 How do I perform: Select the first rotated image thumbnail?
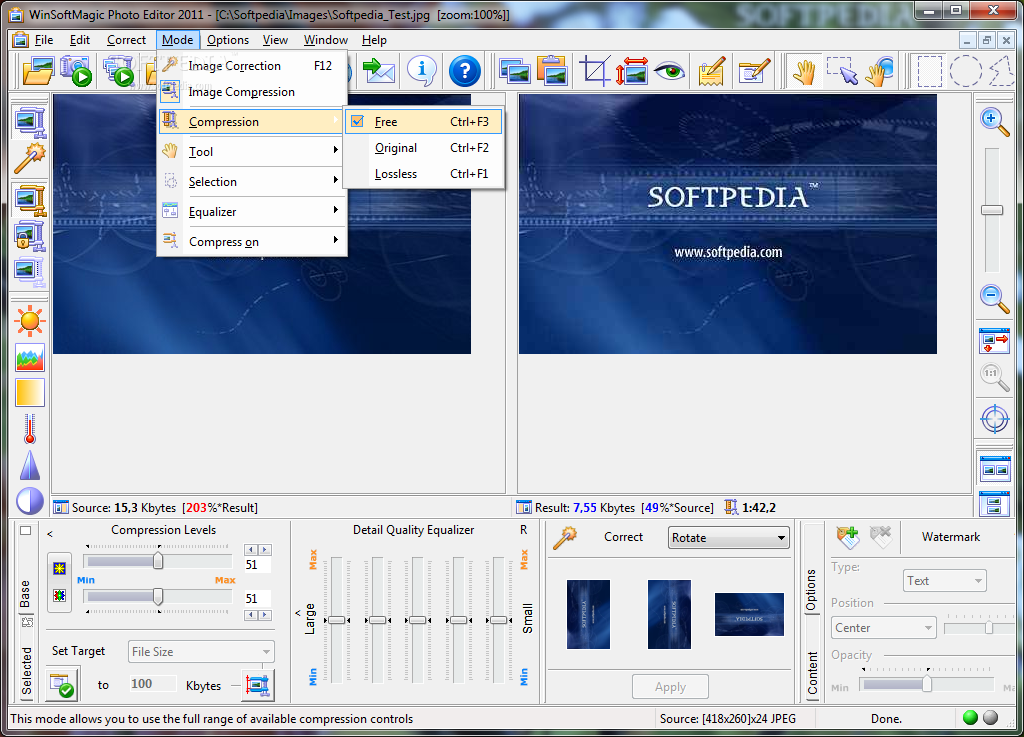coord(588,614)
